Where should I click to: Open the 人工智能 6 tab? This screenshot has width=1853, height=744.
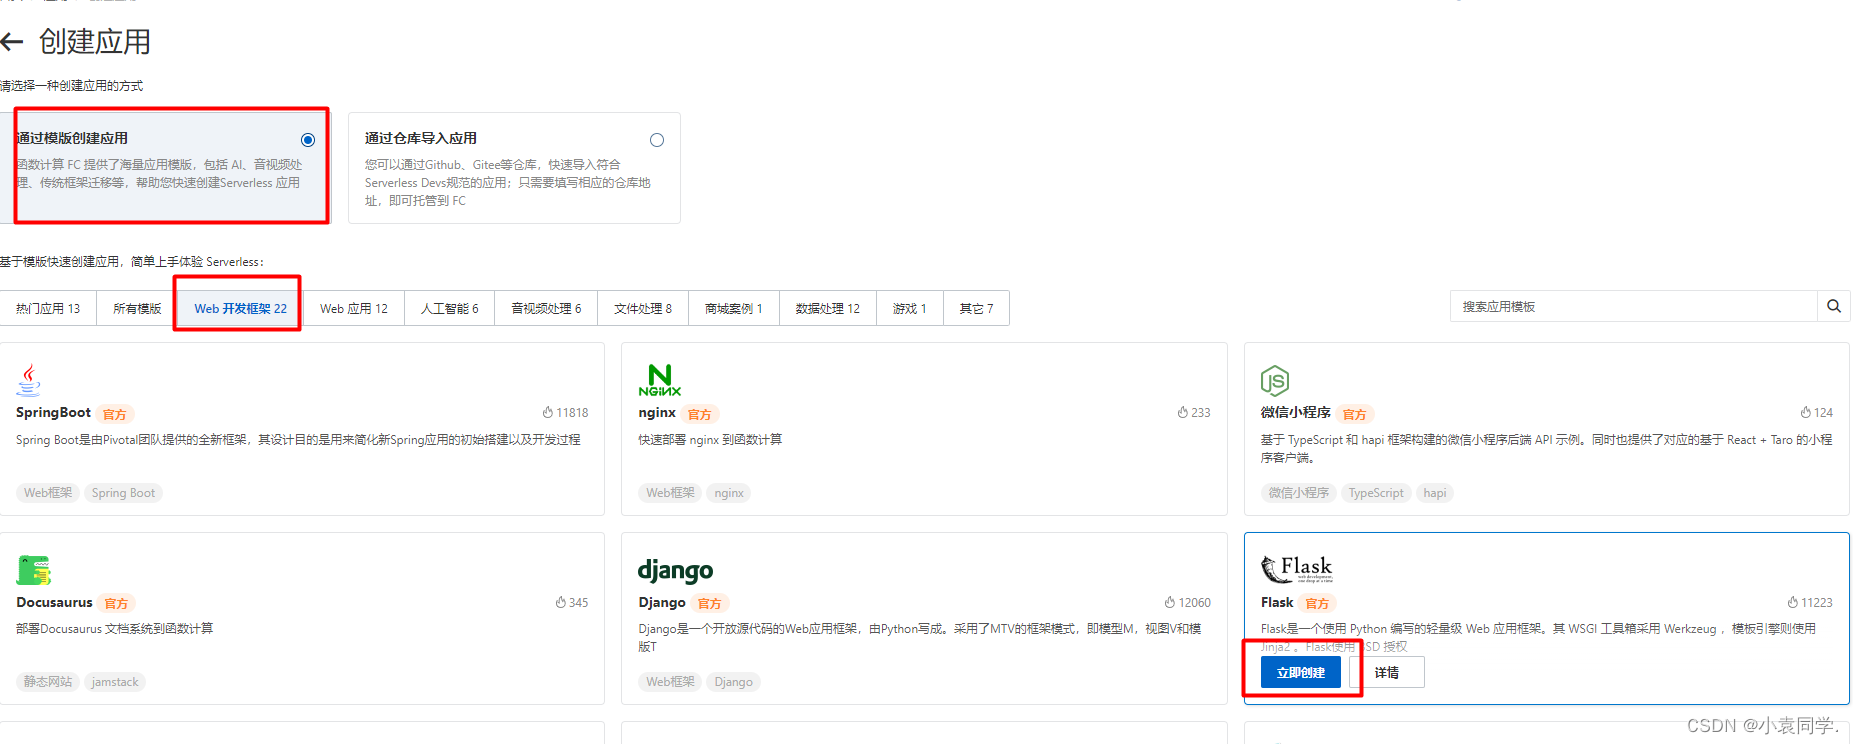pos(450,308)
